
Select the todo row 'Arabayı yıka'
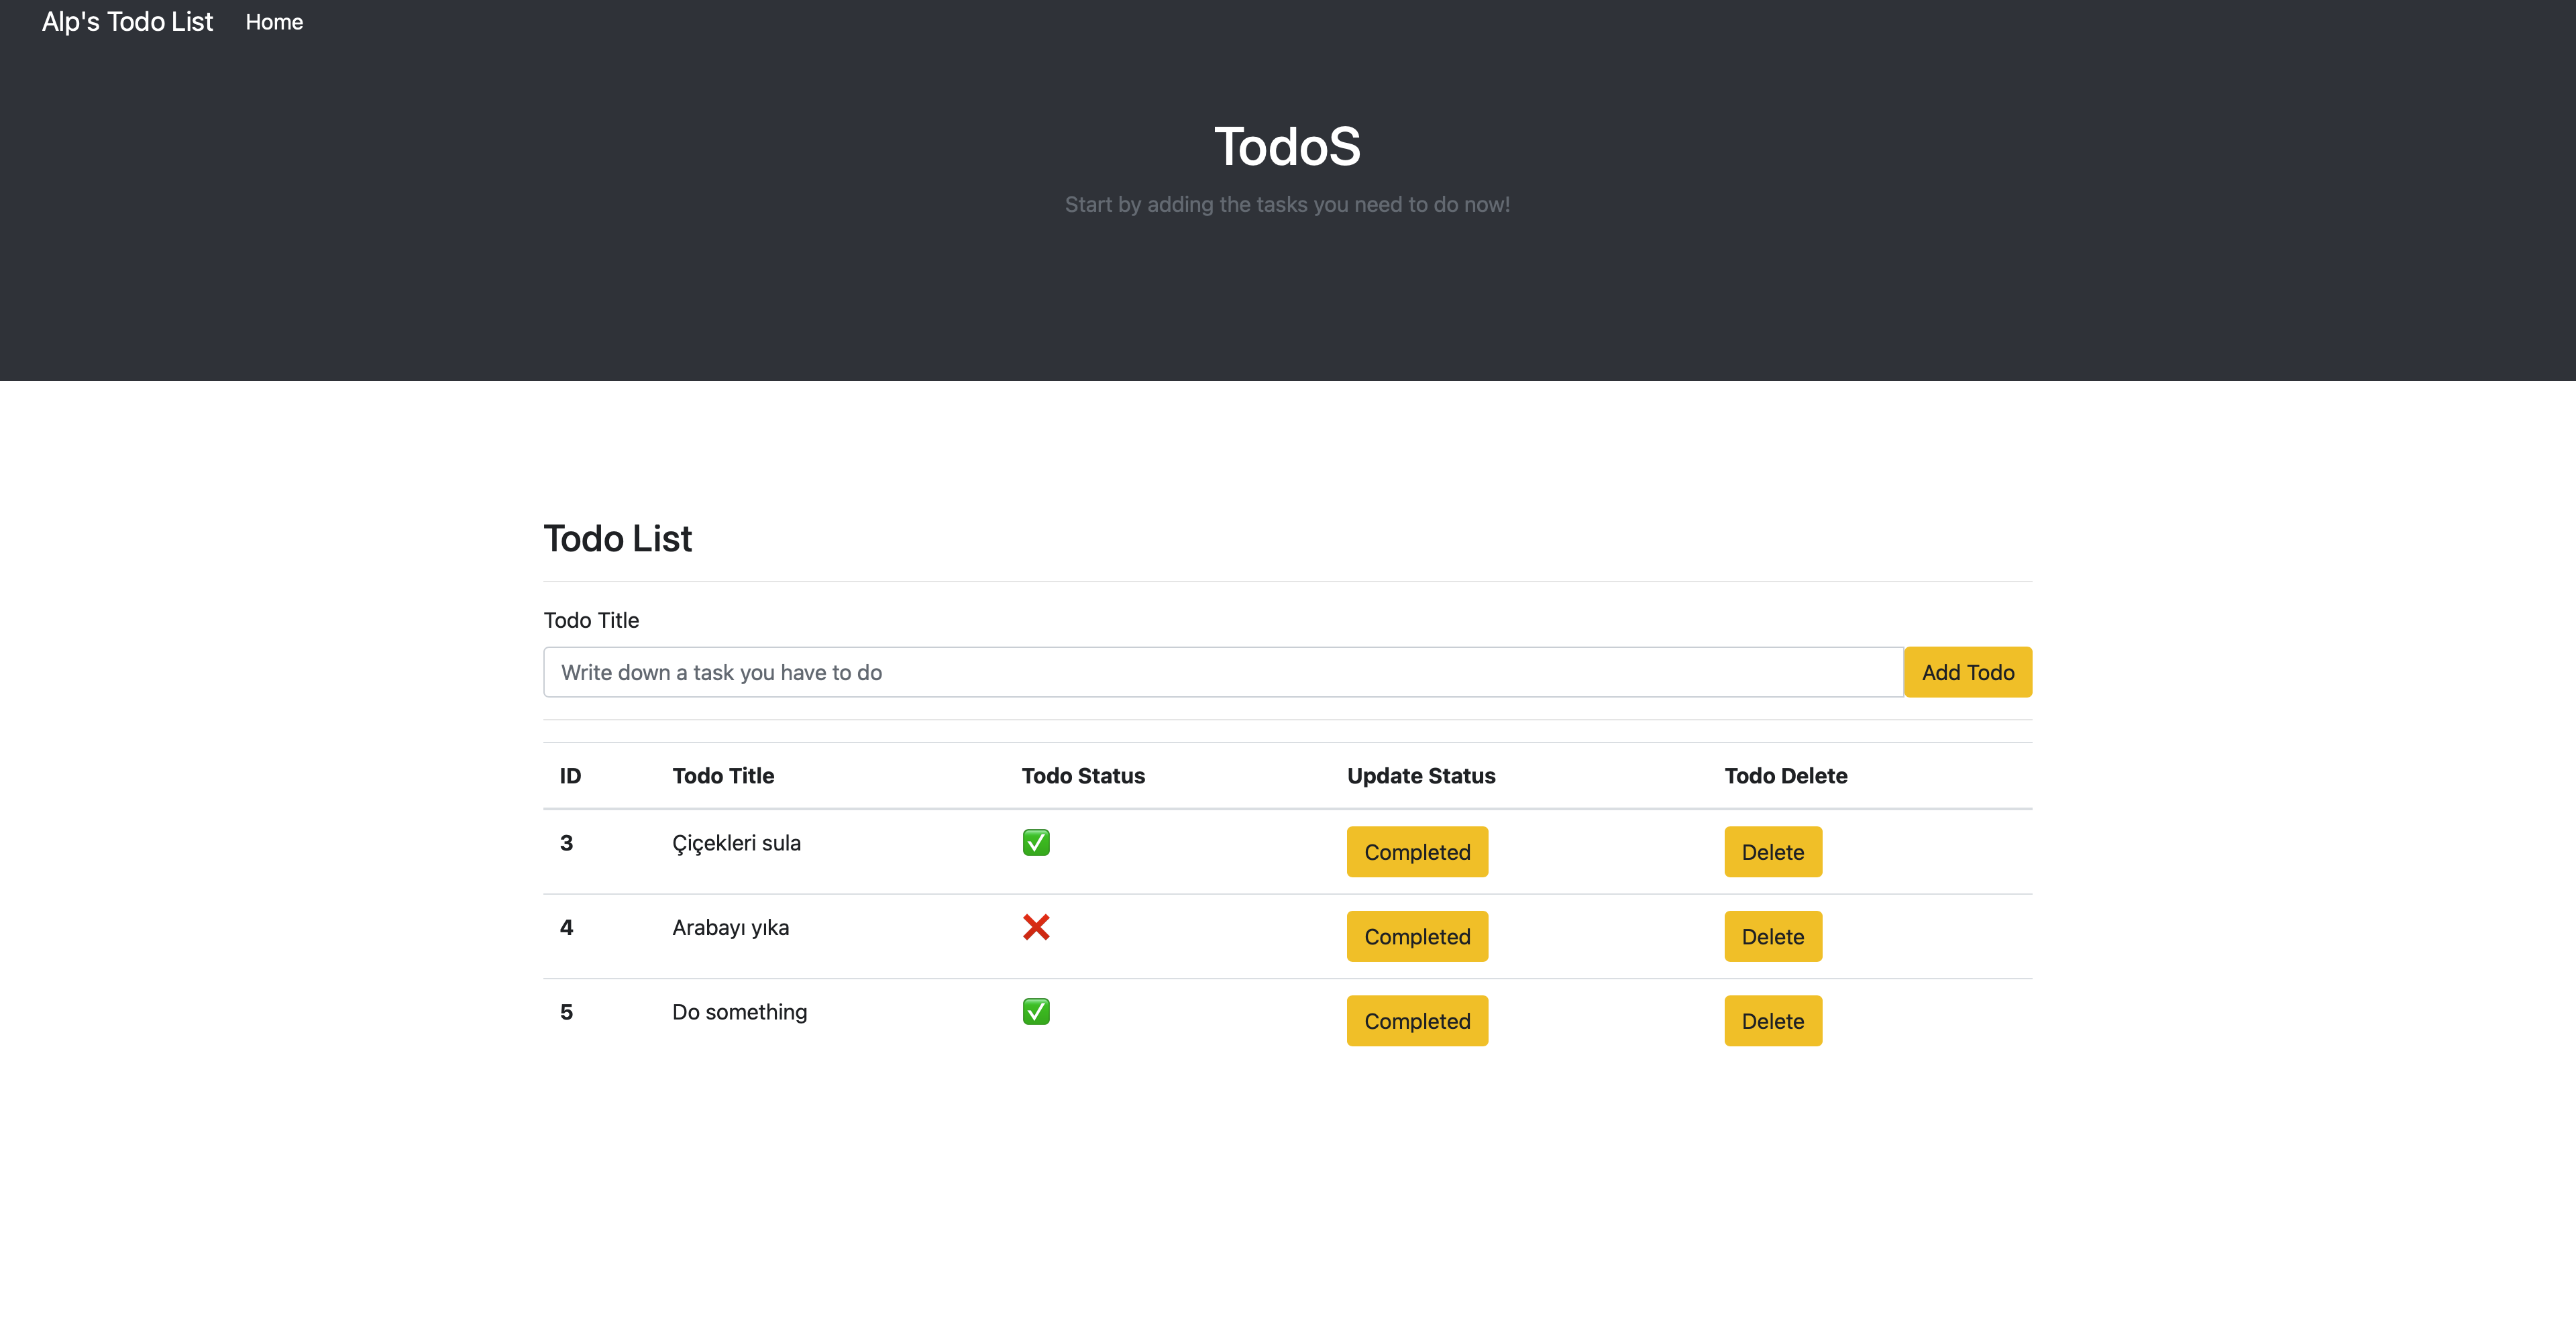[x=730, y=927]
